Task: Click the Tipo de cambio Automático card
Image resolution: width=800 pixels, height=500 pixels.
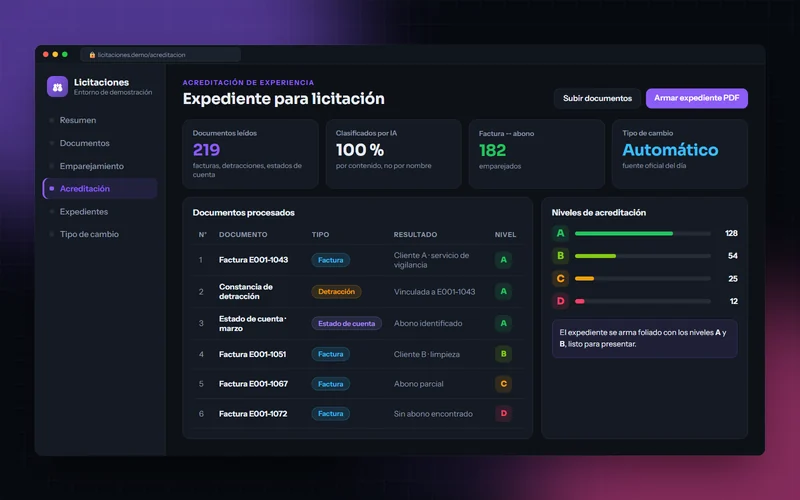Action: (x=680, y=154)
